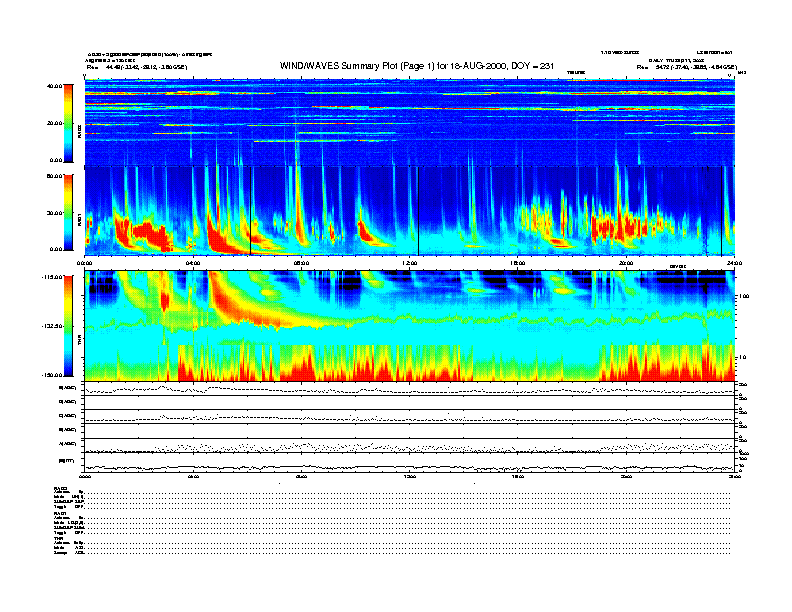The width and height of the screenshot is (792, 612).
Task: Click the 08:00 tick label below RAD1 panel
Action: tap(301, 263)
